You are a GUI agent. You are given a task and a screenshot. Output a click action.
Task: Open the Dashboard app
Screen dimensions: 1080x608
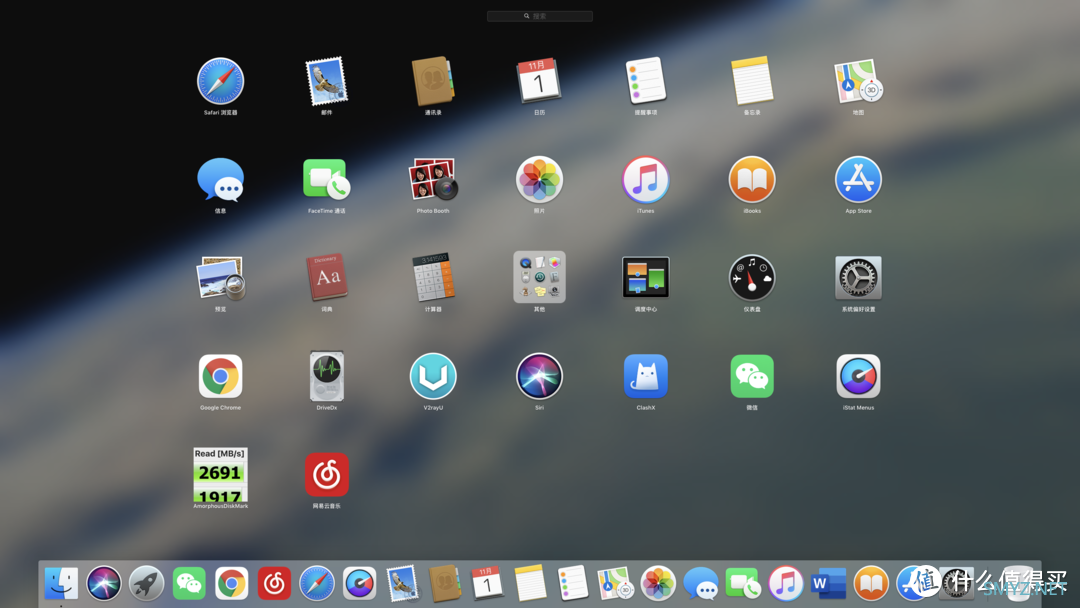pyautogui.click(x=751, y=278)
